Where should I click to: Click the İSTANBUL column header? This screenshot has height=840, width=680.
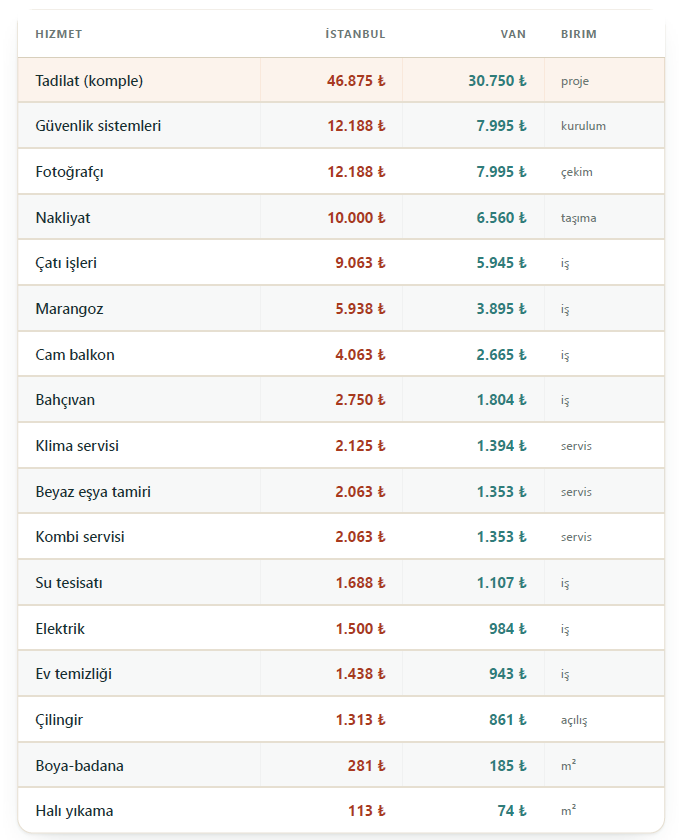(x=355, y=34)
